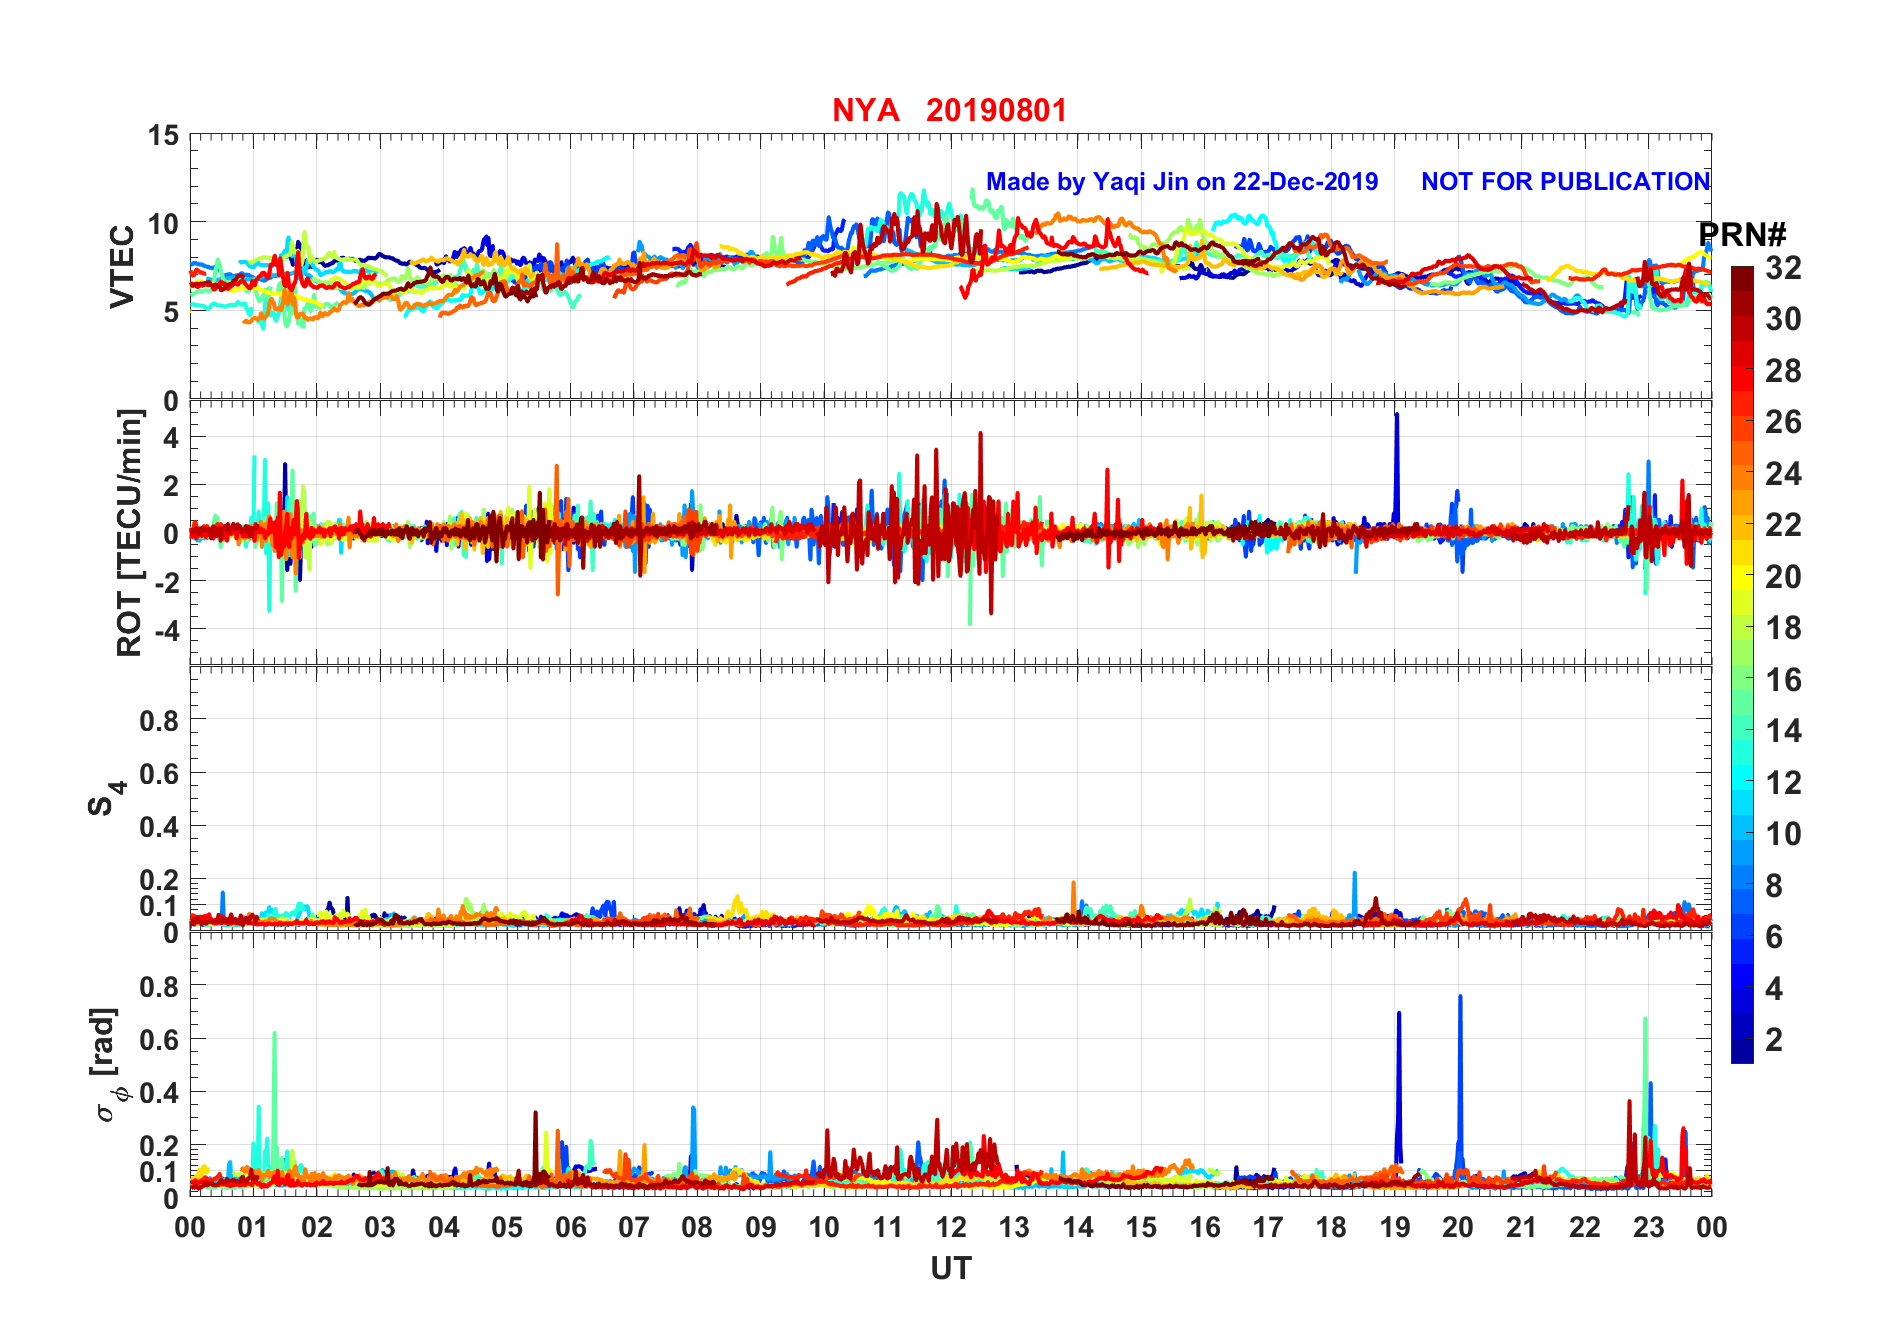
Task: Click the plot title "NYA 20190801"
Action: [x=949, y=110]
